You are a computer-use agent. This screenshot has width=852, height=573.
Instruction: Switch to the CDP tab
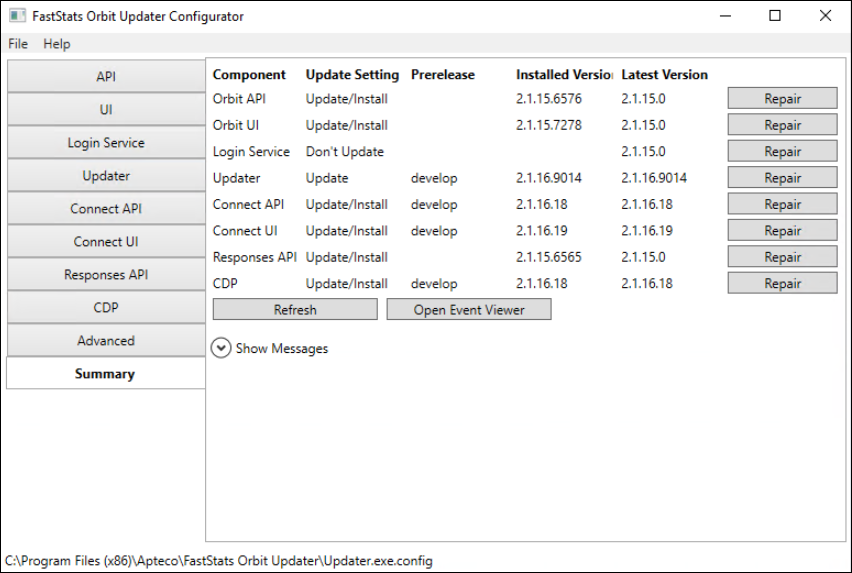coord(106,307)
